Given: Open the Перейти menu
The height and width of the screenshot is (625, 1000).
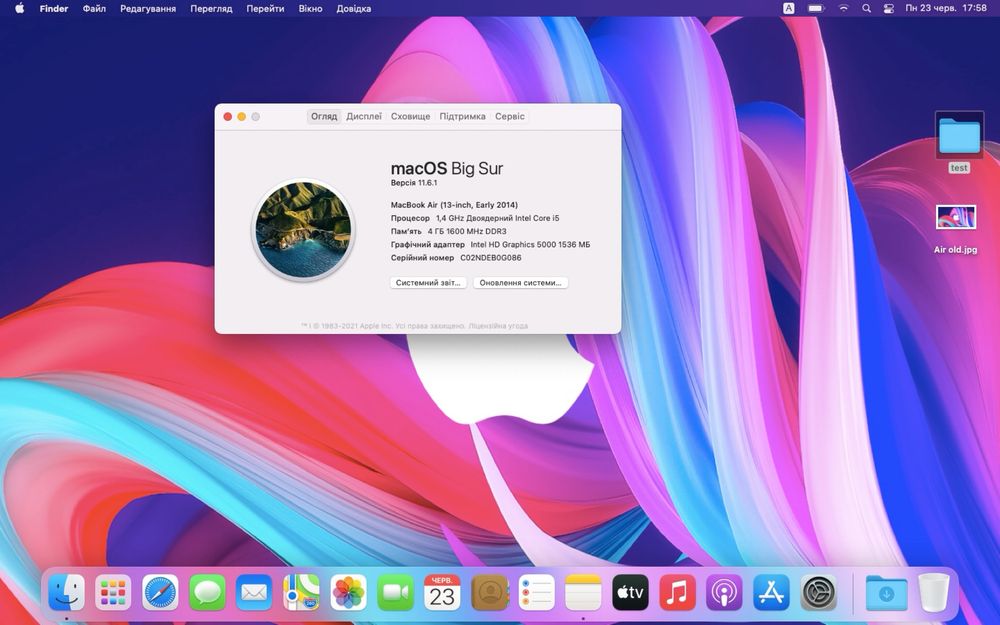Looking at the screenshot, I should pos(265,8).
